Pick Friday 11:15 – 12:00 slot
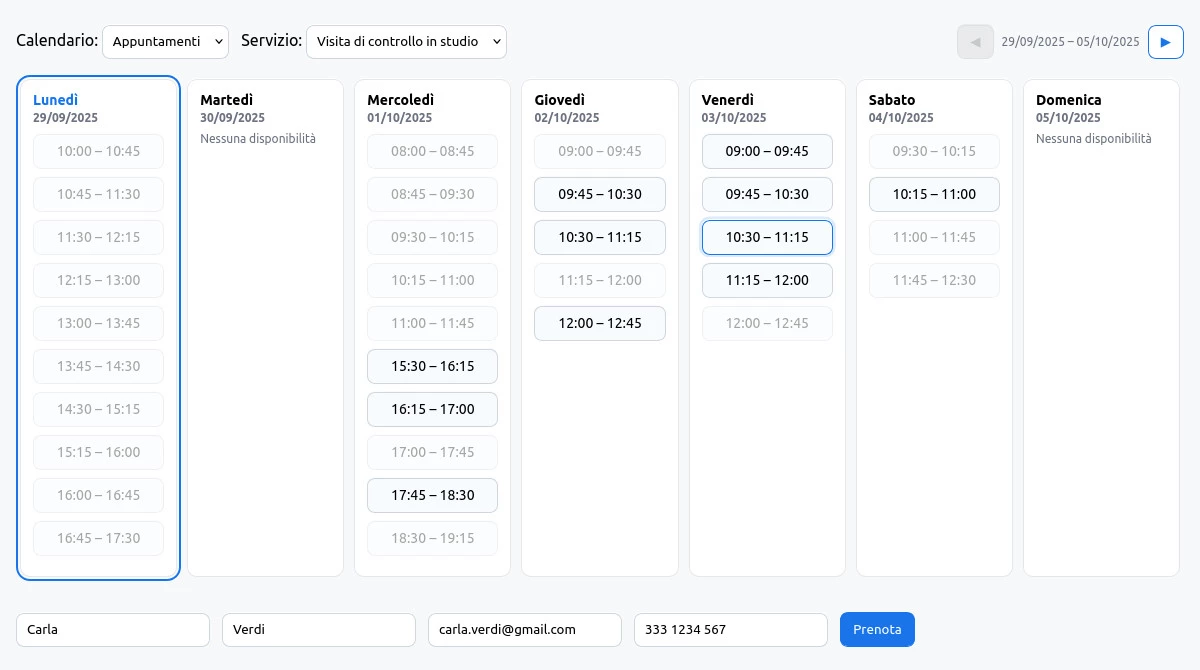This screenshot has width=1200, height=670. 767,281
